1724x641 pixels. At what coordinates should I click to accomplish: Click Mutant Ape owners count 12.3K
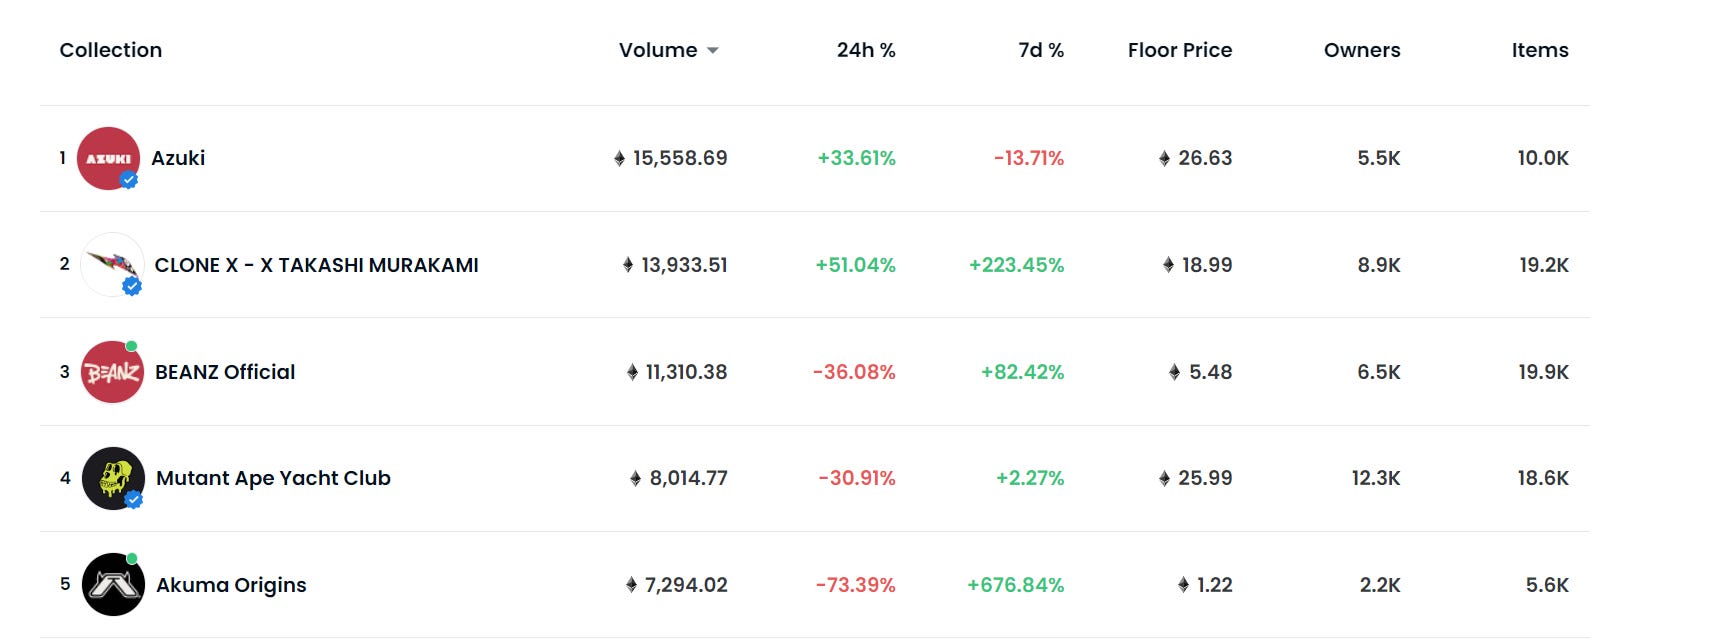pyautogui.click(x=1376, y=478)
